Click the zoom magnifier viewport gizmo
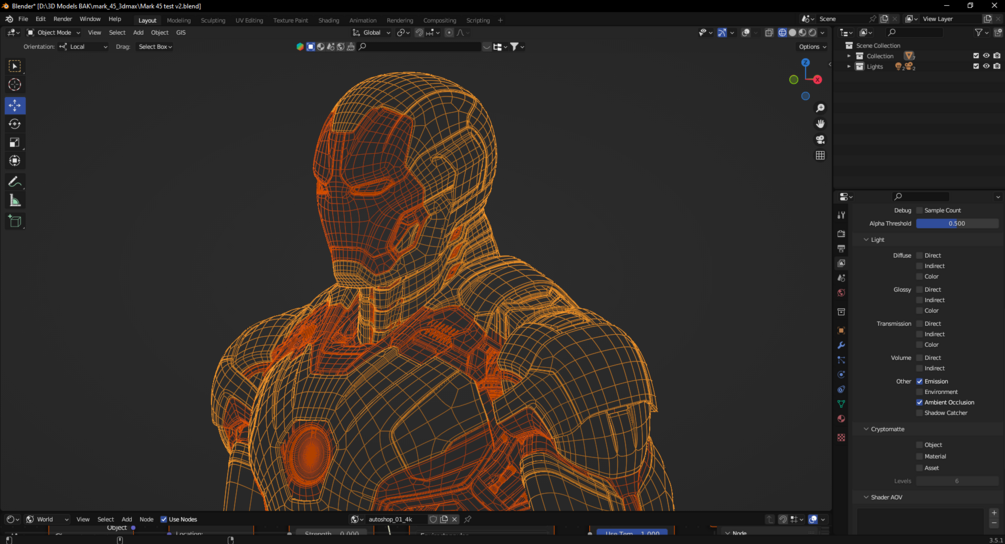 coord(820,108)
